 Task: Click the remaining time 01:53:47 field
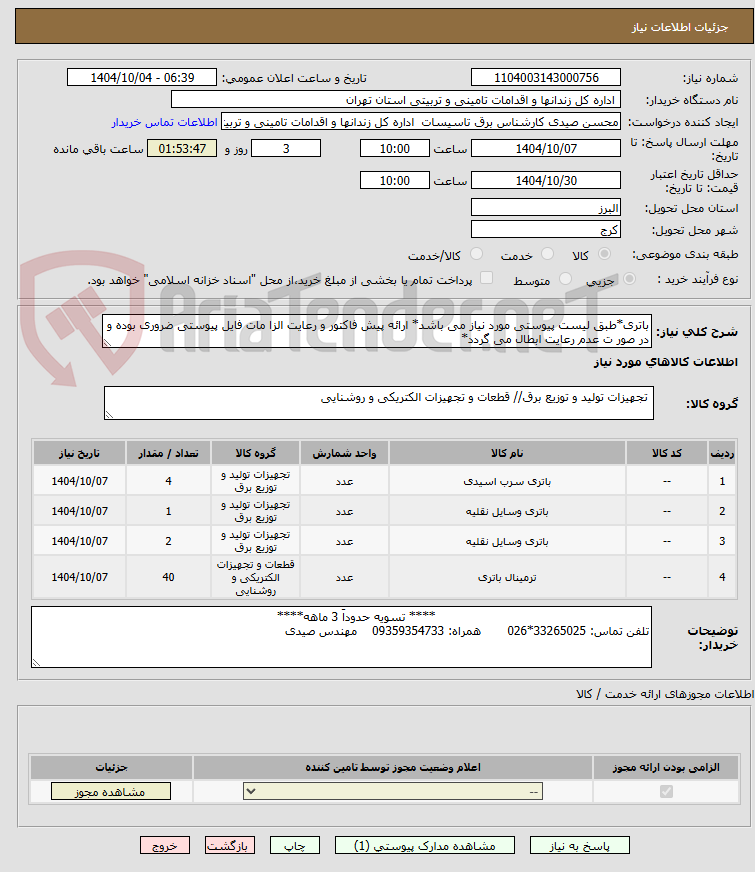182,148
